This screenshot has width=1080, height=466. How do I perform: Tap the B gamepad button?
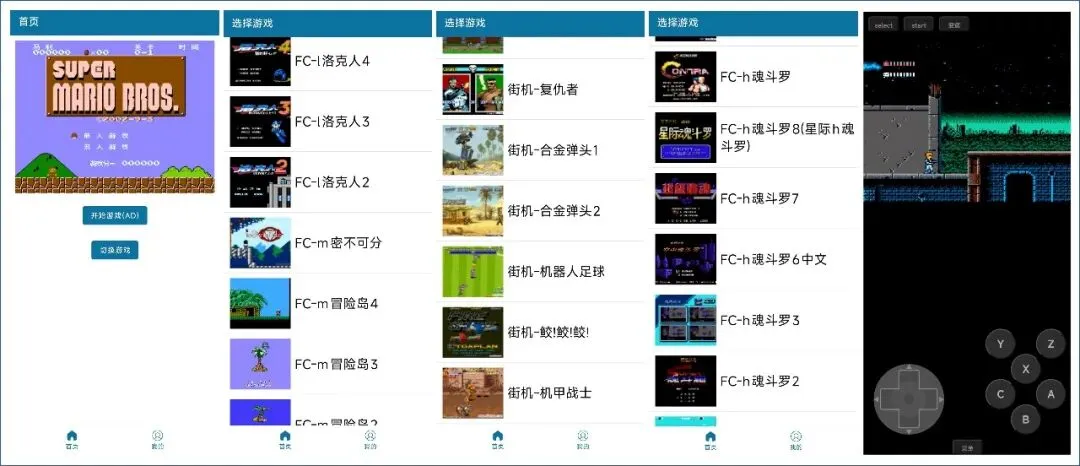(1026, 419)
